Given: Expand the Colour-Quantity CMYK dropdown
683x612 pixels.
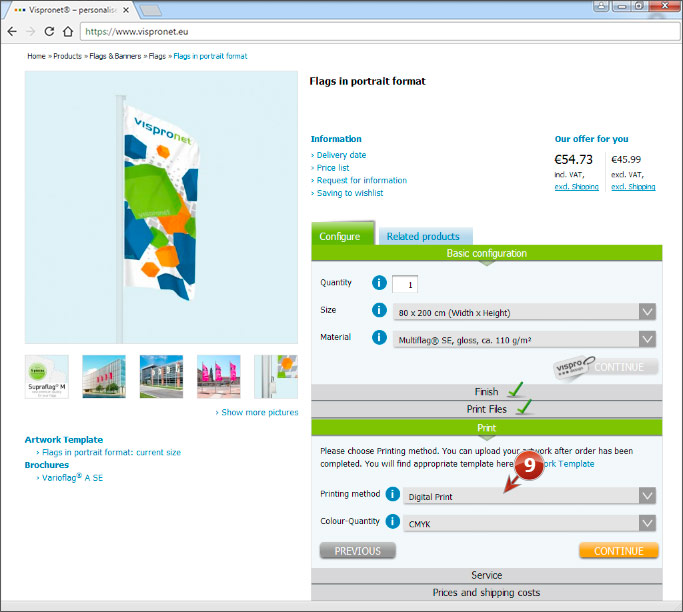Looking at the screenshot, I should coord(530,523).
